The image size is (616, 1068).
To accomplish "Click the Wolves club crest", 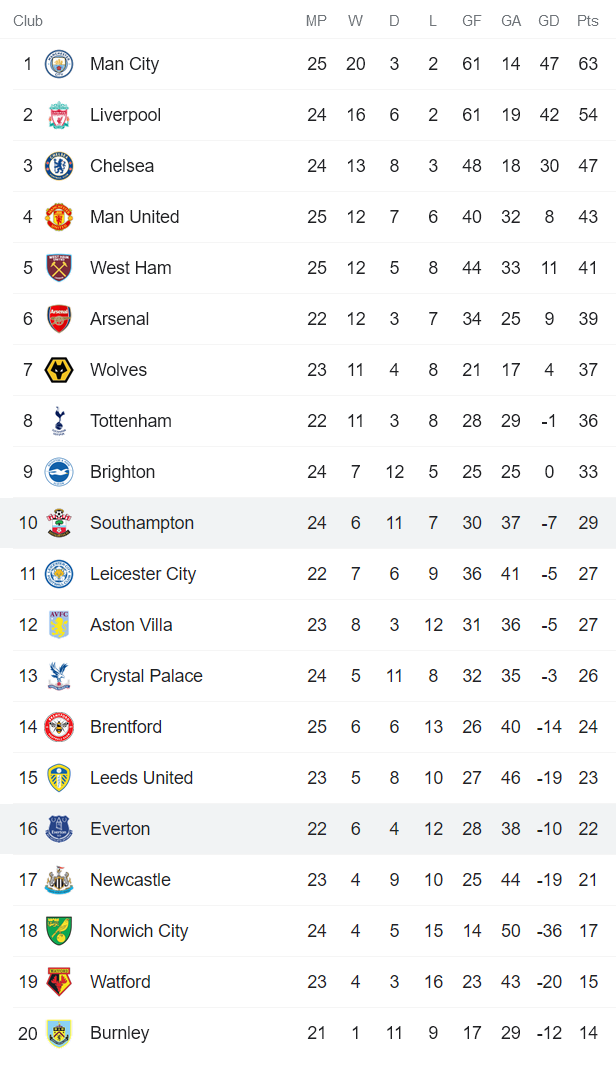I will coord(59,370).
